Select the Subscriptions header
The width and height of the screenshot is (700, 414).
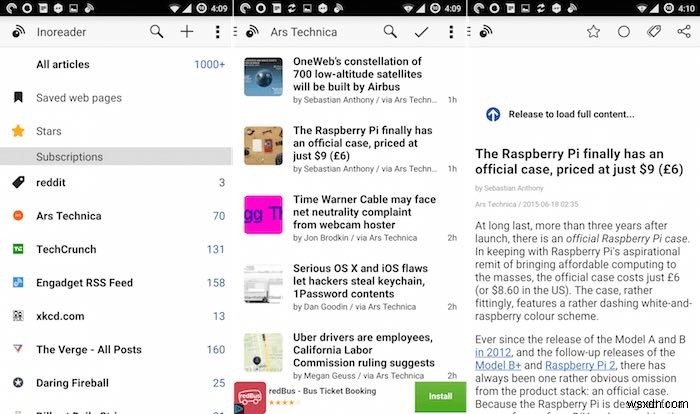[116, 157]
